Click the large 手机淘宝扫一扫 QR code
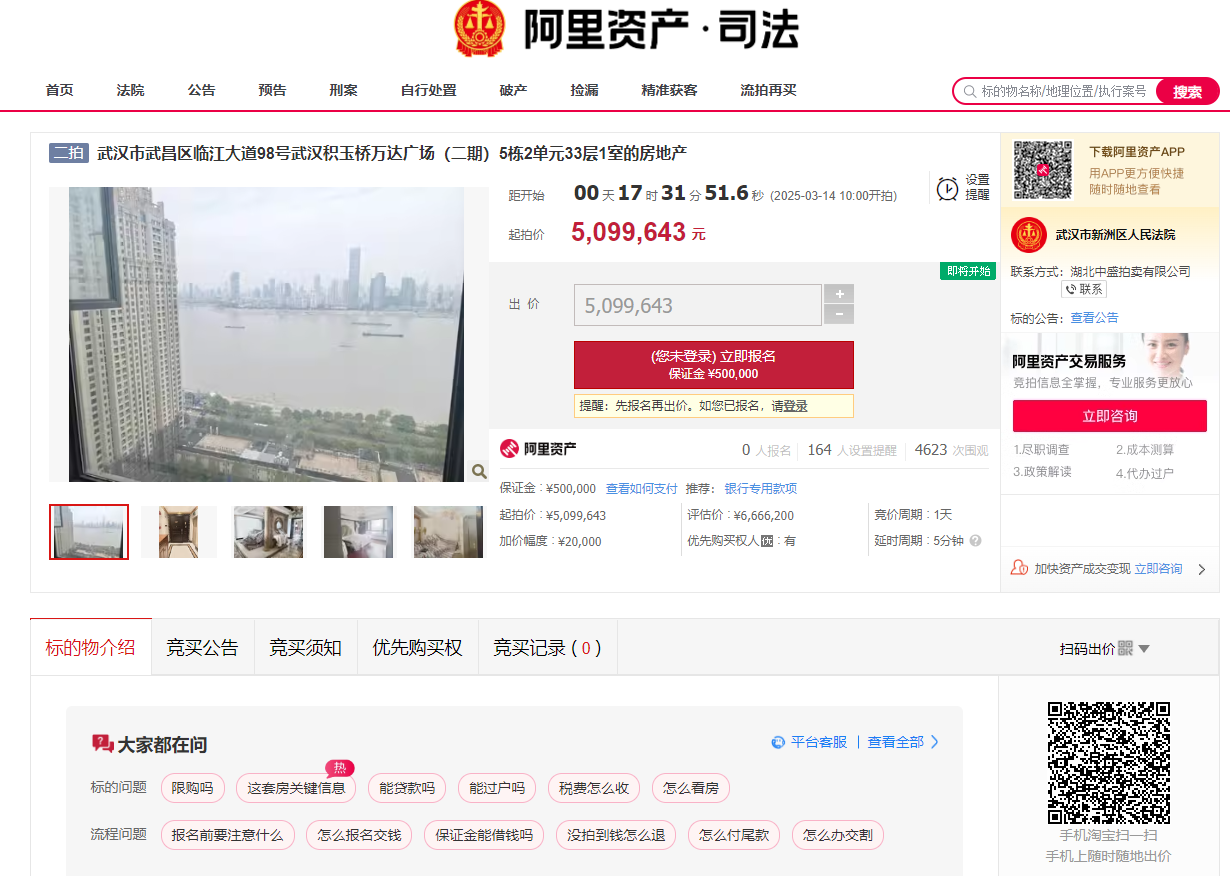Viewport: 1230px width, 876px height. (x=1109, y=763)
